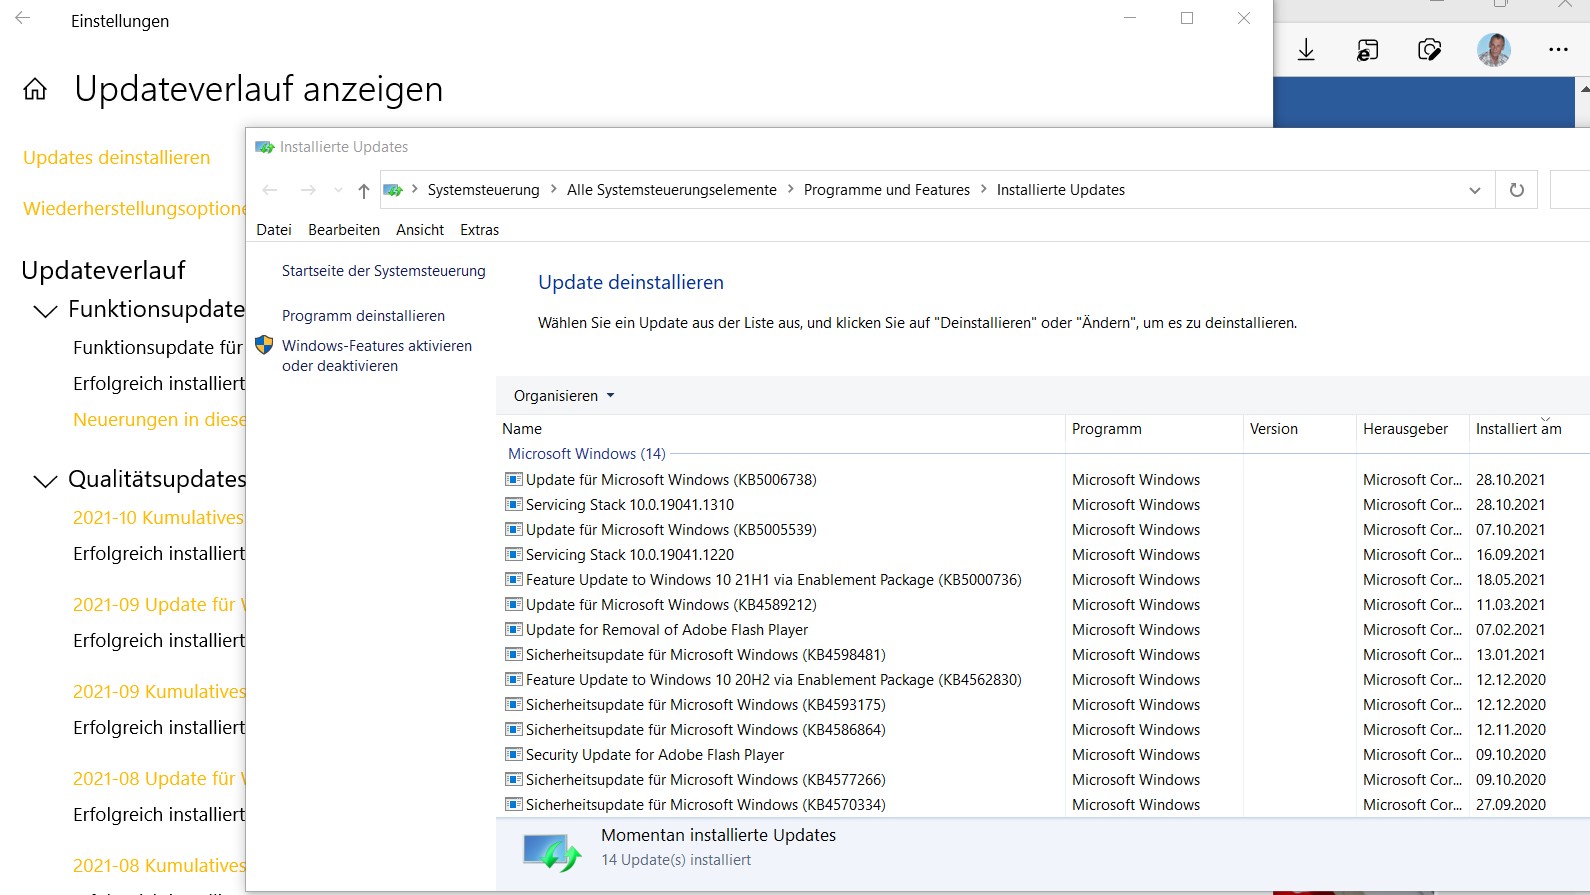Open the Datei menu
Viewport: 1590px width, 895px height.
pyautogui.click(x=274, y=230)
